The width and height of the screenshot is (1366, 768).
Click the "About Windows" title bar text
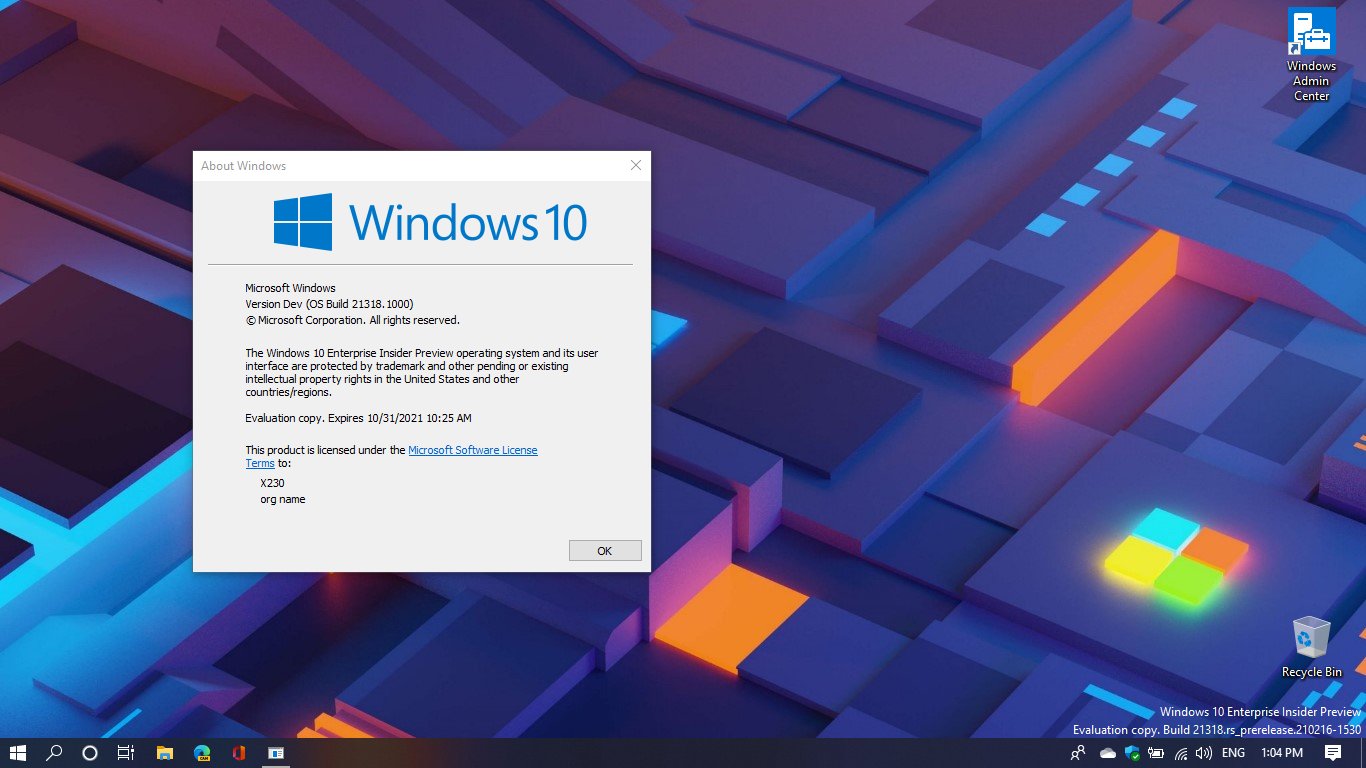point(243,166)
